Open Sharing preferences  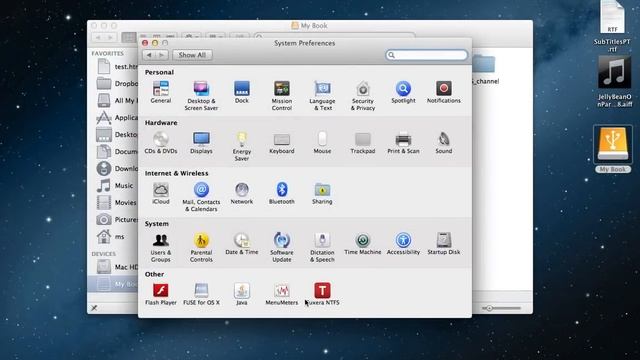point(322,193)
